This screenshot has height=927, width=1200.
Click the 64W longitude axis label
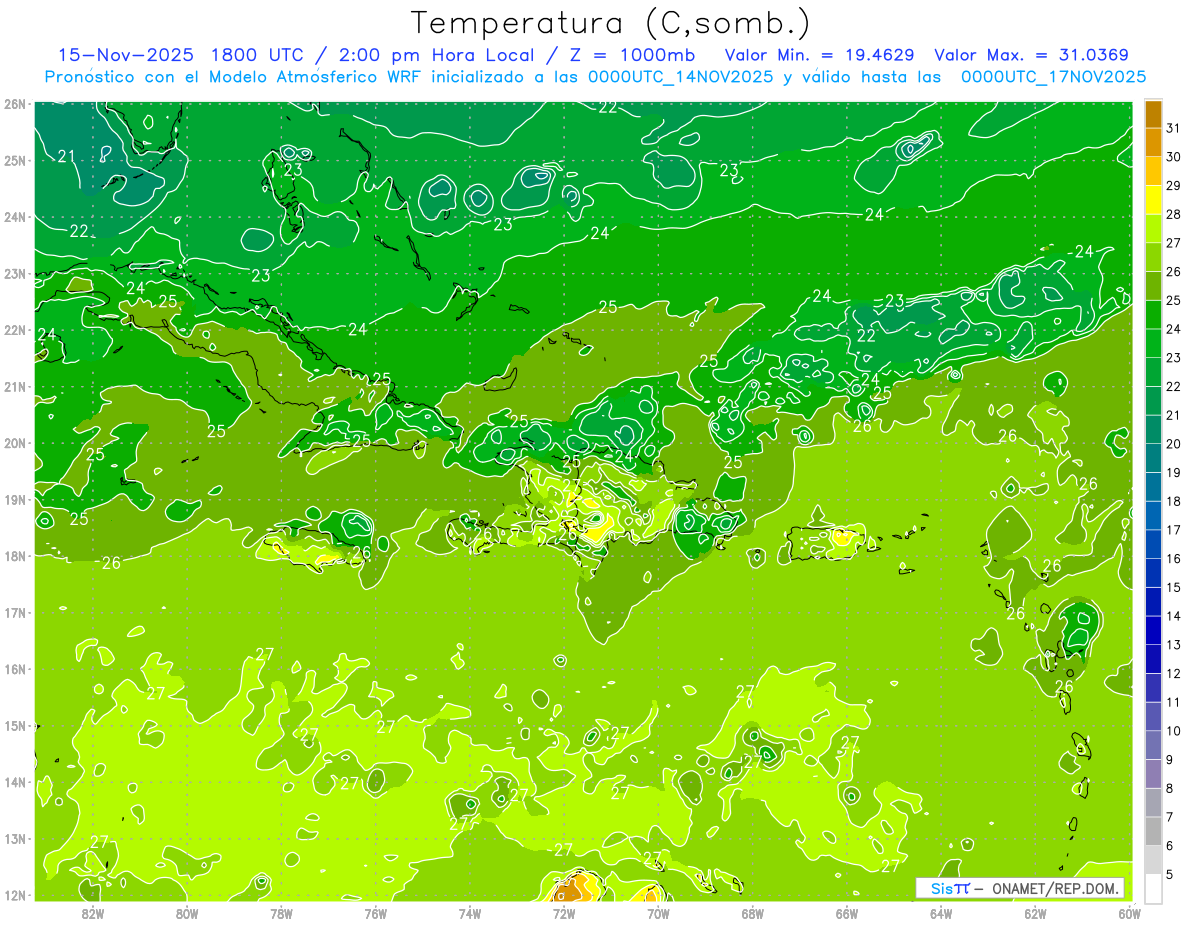click(941, 913)
